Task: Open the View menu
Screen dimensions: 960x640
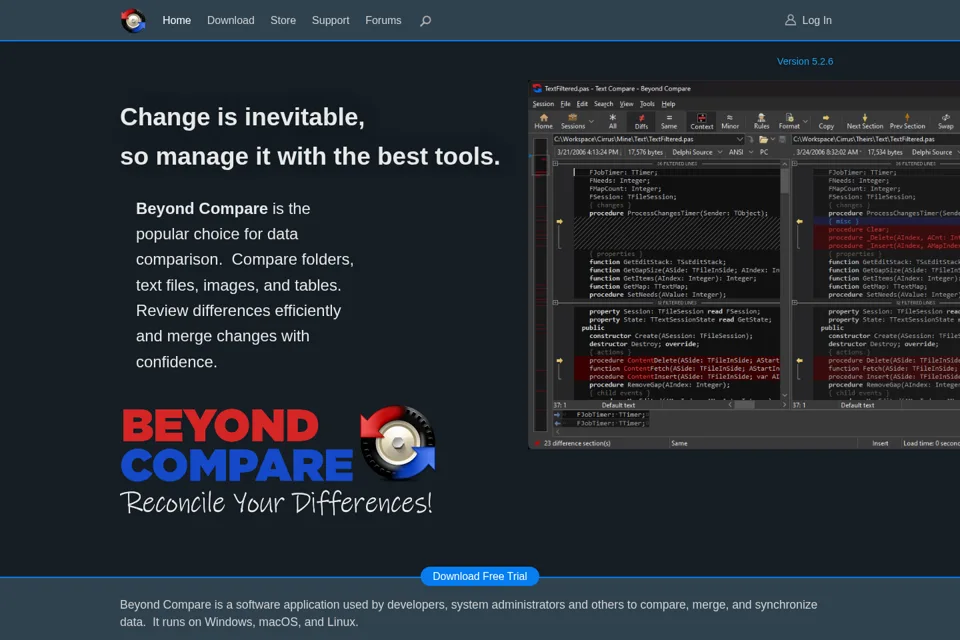Action: [x=626, y=104]
